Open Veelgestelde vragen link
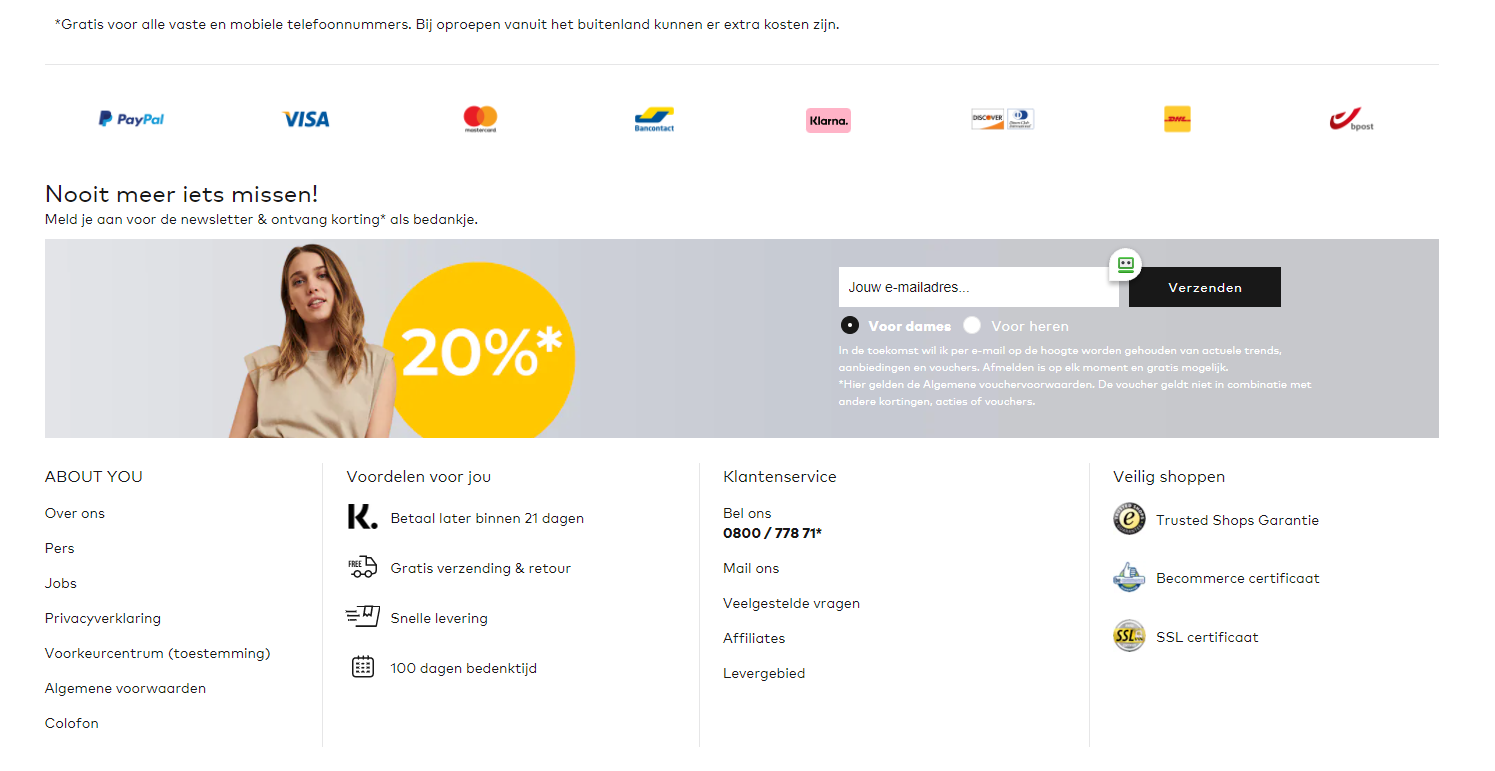The width and height of the screenshot is (1495, 771). (791, 603)
